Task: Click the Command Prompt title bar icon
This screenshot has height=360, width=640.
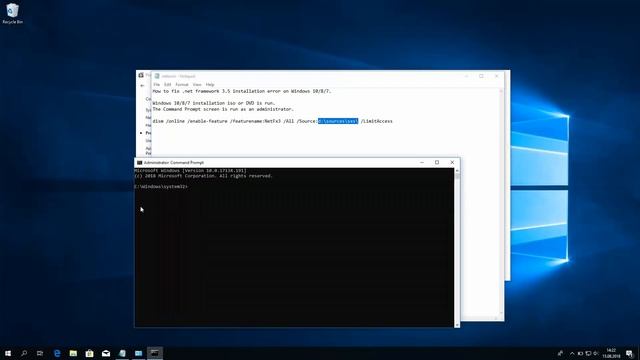Action: pyautogui.click(x=140, y=162)
